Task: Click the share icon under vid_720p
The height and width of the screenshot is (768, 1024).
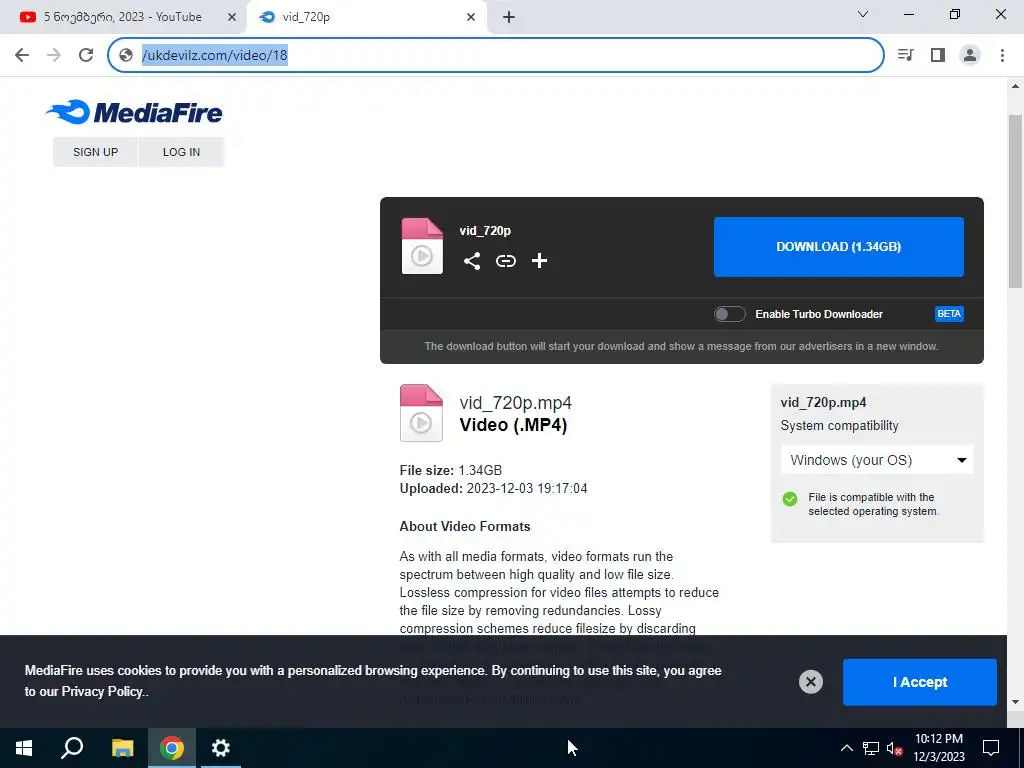Action: [x=472, y=261]
